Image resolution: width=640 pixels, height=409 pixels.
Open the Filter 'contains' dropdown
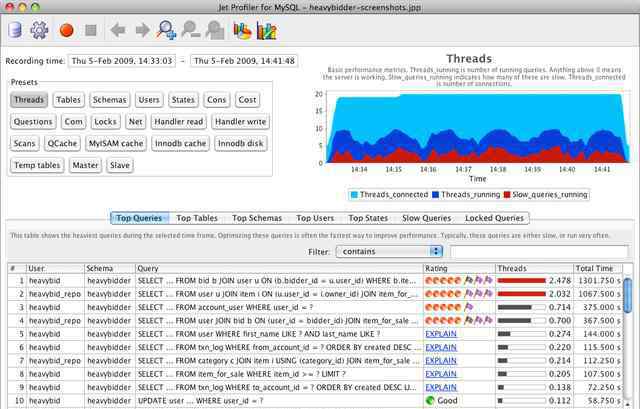pos(389,251)
